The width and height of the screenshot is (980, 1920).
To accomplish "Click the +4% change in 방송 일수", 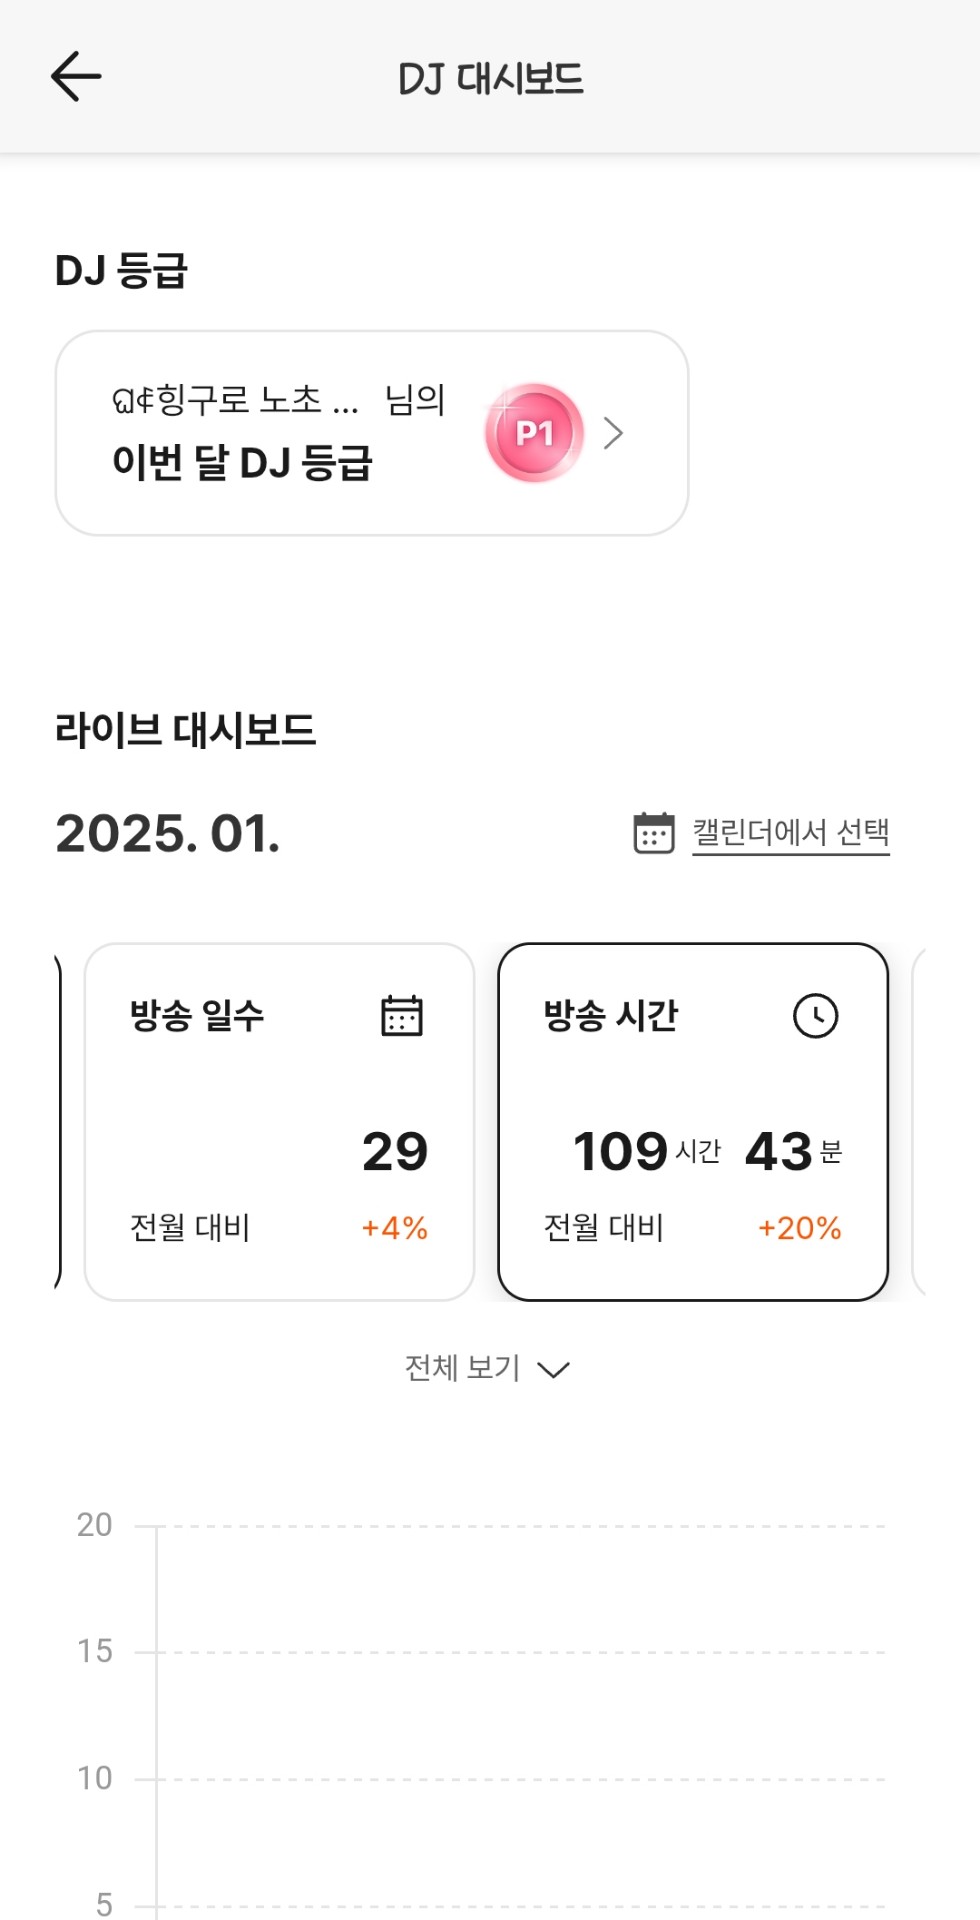I will [395, 1228].
